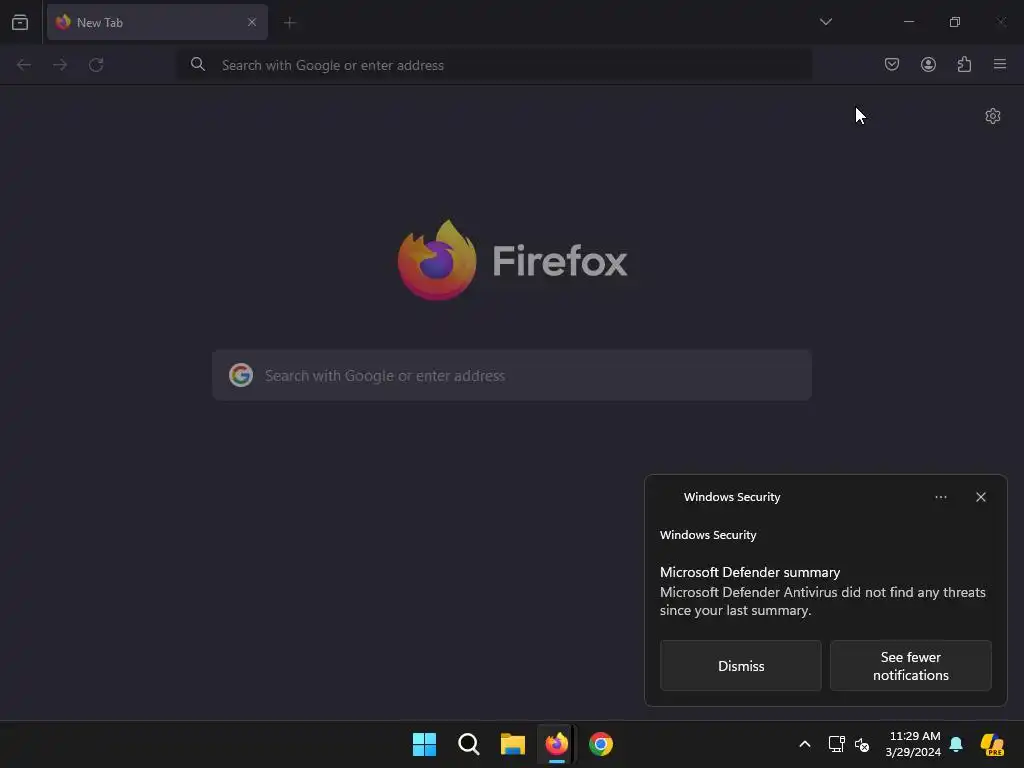Click the Dismiss button
The height and width of the screenshot is (768, 1024).
(741, 665)
